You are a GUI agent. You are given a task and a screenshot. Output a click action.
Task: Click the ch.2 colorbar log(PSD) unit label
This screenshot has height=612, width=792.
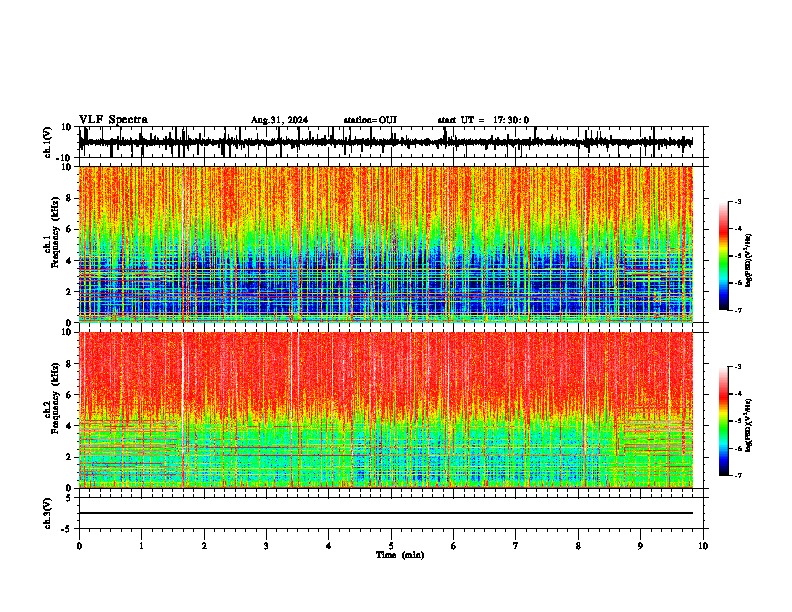point(749,425)
